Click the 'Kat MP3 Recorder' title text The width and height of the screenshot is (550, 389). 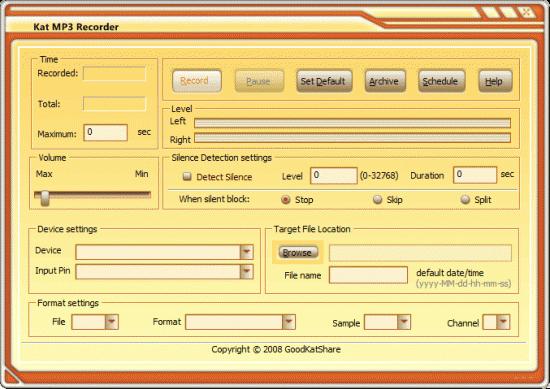pyautogui.click(x=76, y=27)
